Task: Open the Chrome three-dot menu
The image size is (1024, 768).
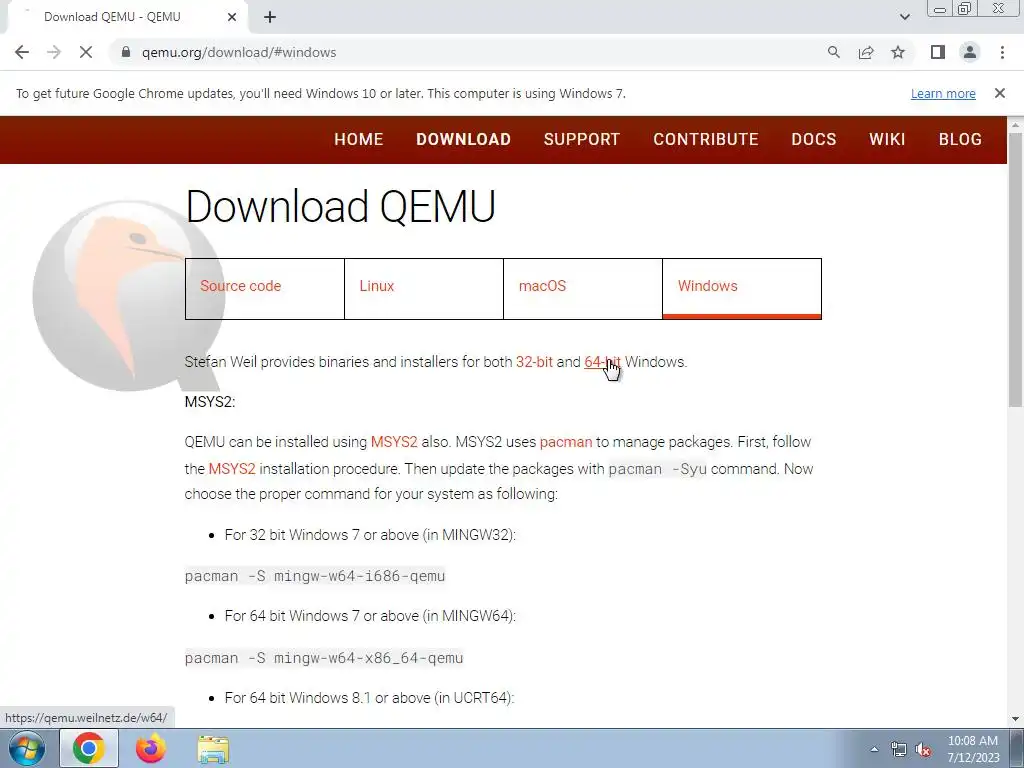Action: 1002,52
